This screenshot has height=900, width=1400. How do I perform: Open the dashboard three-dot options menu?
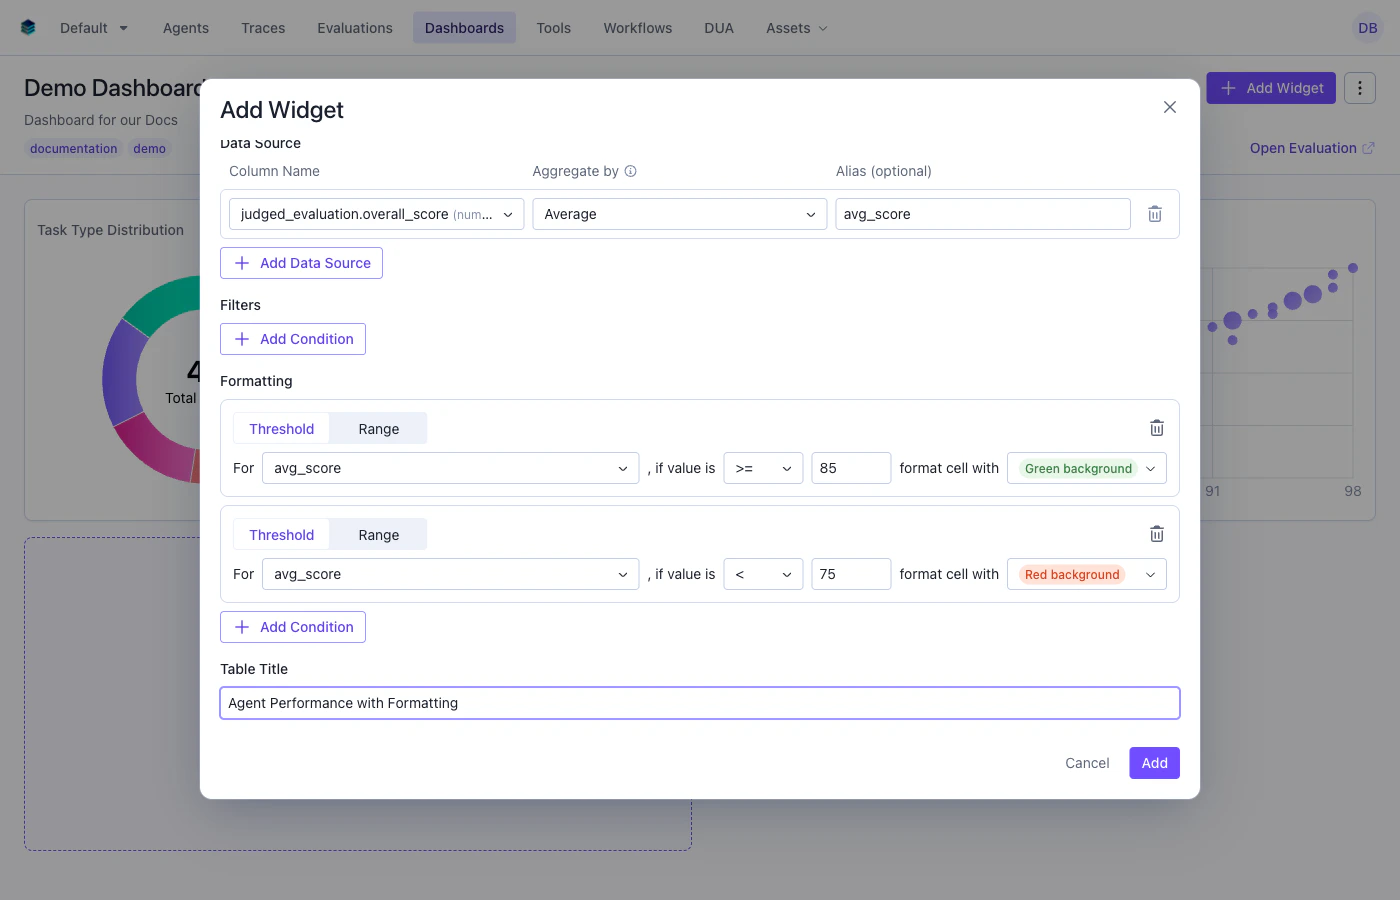pos(1359,88)
